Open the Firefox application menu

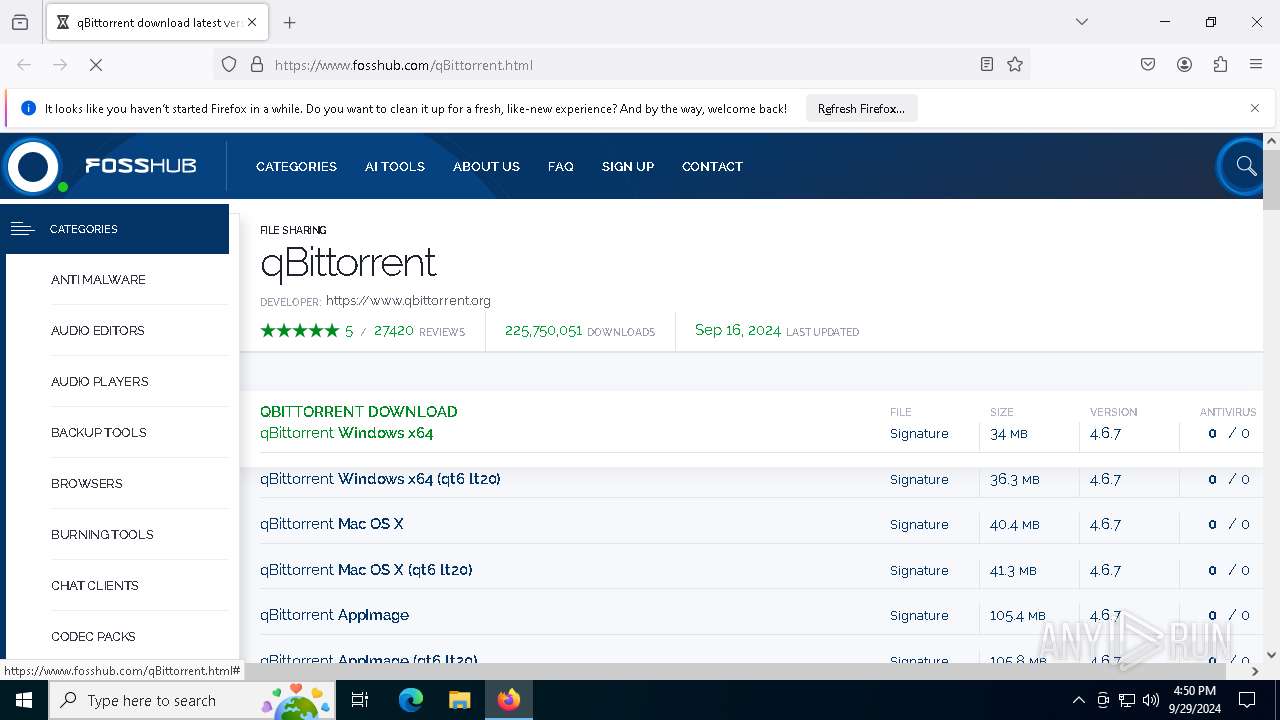[1256, 65]
